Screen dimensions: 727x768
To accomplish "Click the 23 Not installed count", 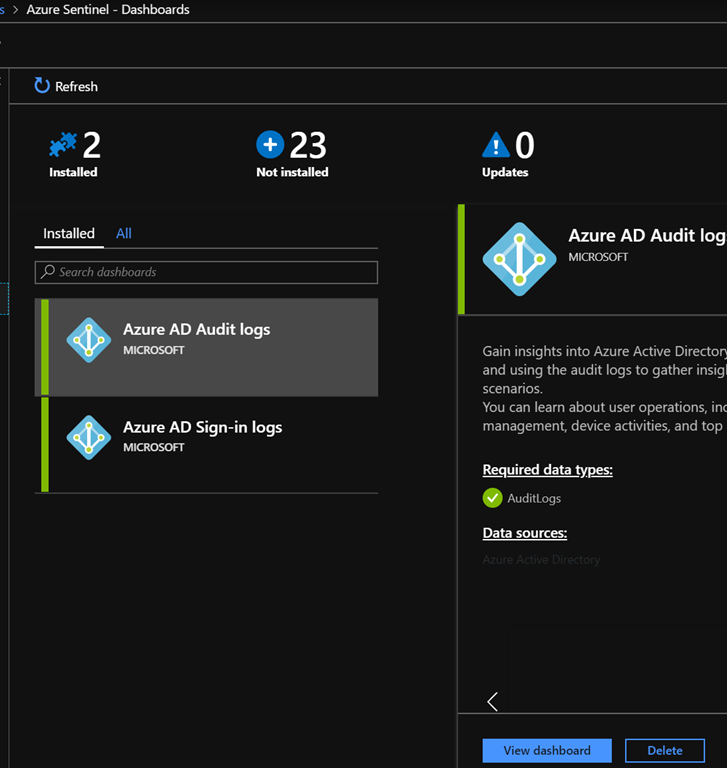I will [x=308, y=146].
